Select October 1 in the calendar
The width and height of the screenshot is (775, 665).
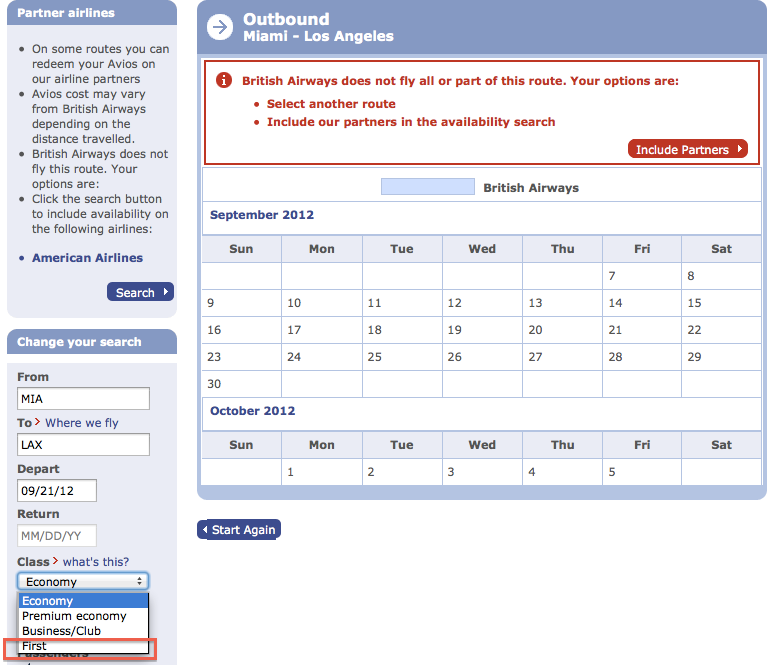tap(322, 472)
